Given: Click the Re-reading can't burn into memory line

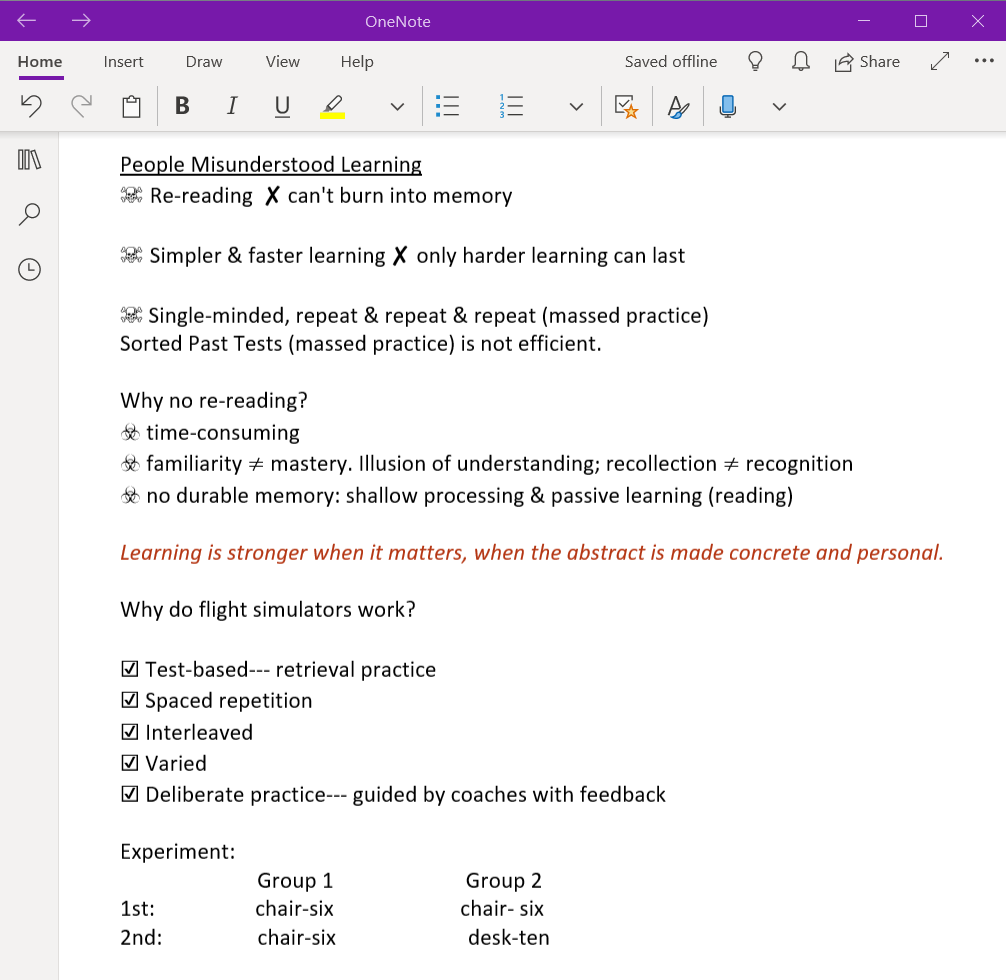Looking at the screenshot, I should coord(316,196).
